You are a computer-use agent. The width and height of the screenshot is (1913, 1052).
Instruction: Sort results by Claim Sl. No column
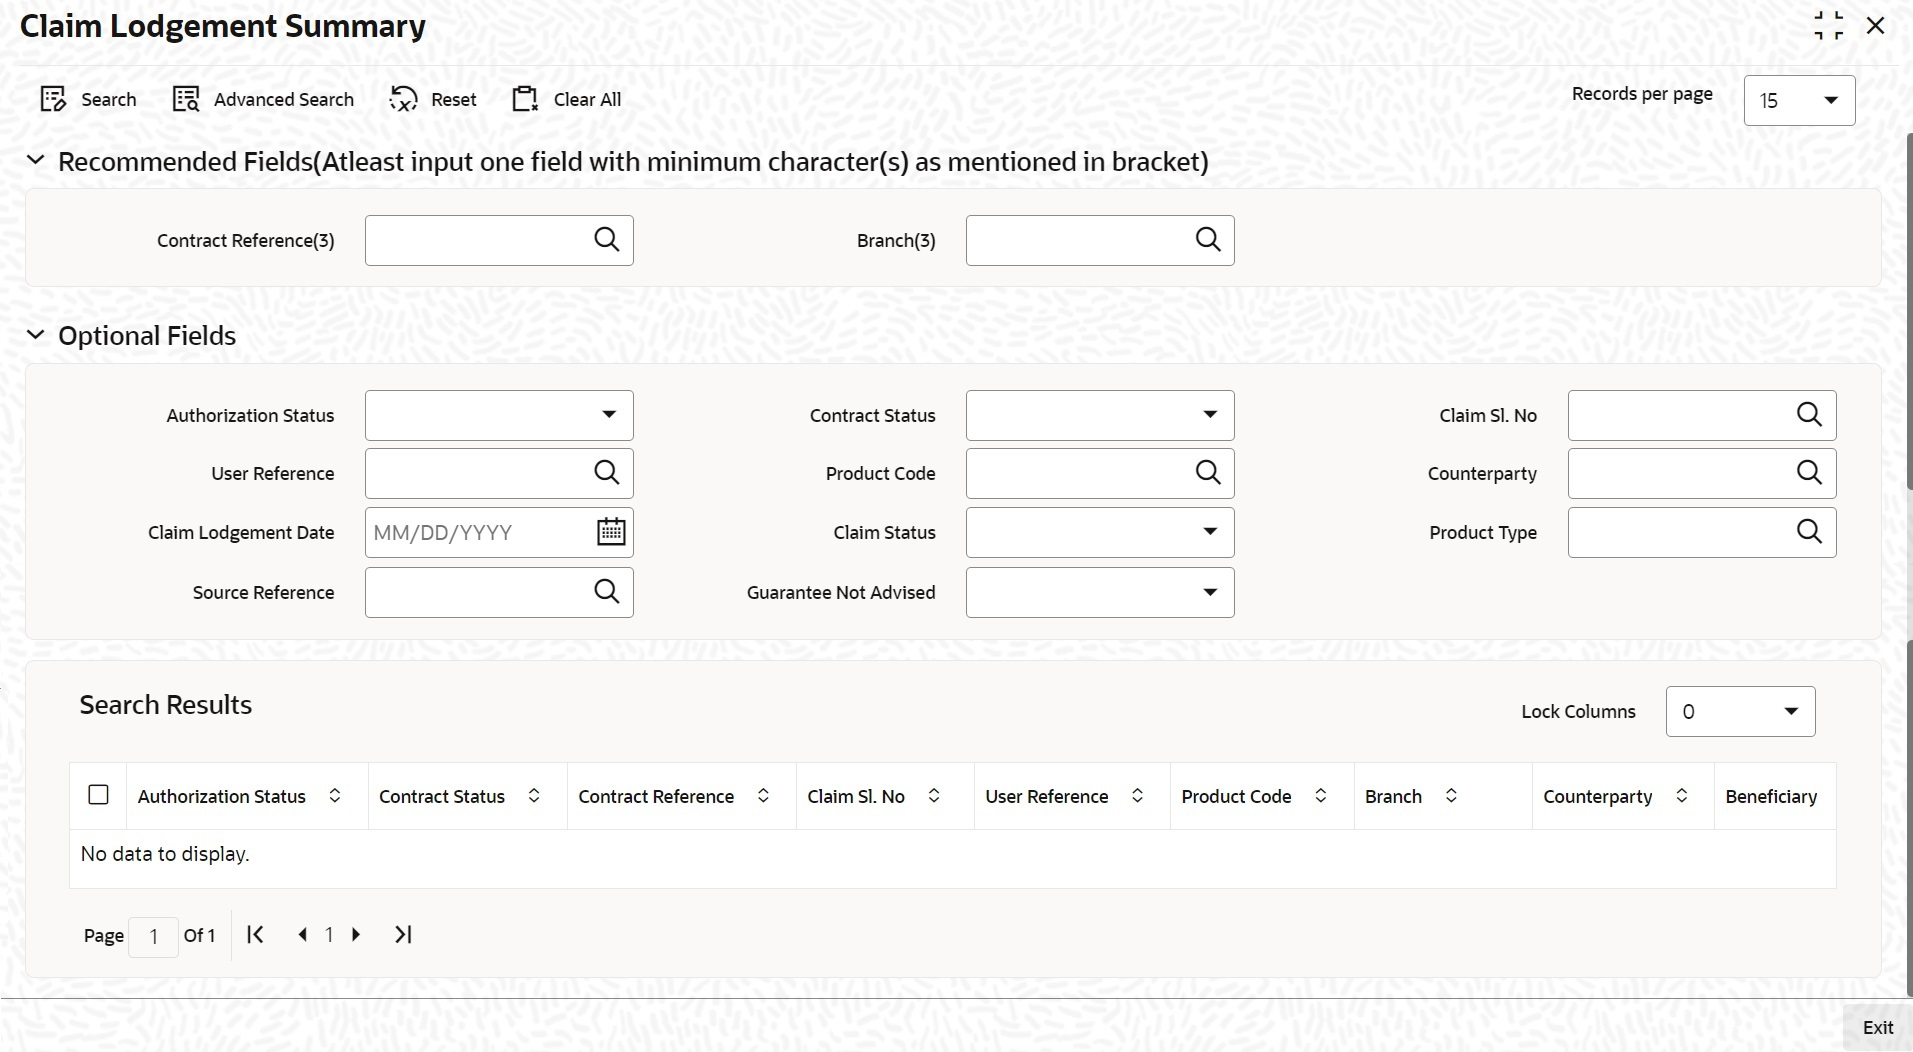(x=934, y=796)
